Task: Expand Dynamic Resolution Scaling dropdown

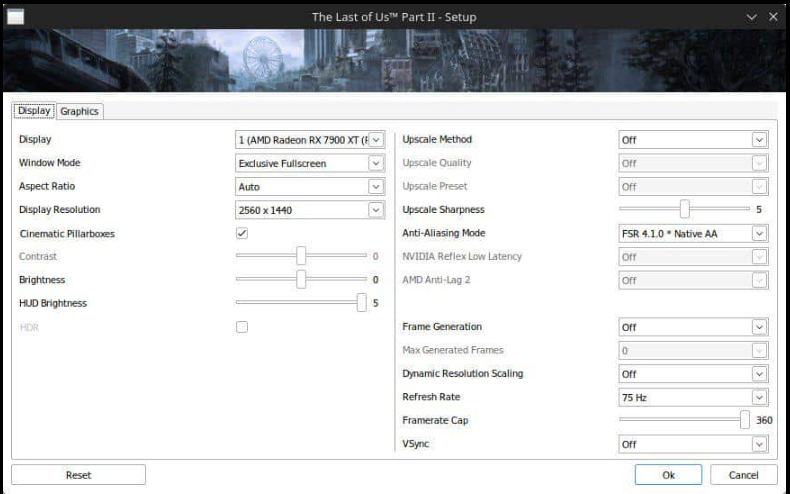Action: pyautogui.click(x=693, y=374)
